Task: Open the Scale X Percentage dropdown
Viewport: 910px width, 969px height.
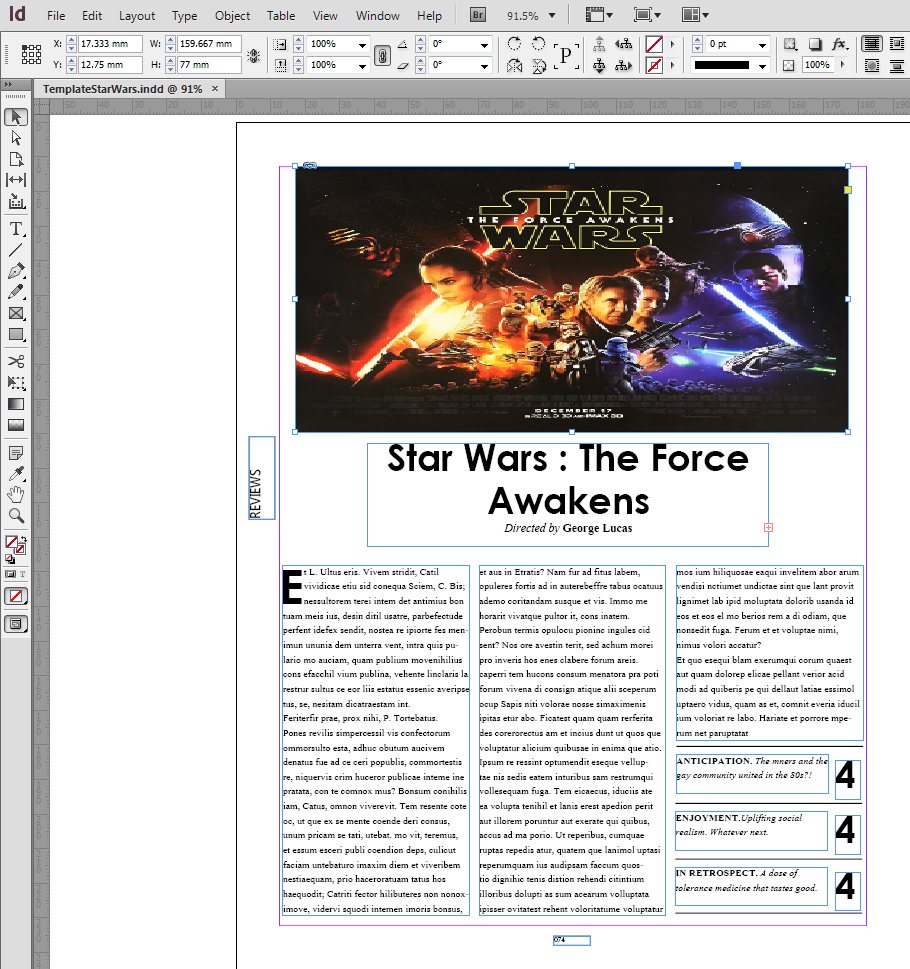Action: pyautogui.click(x=362, y=44)
